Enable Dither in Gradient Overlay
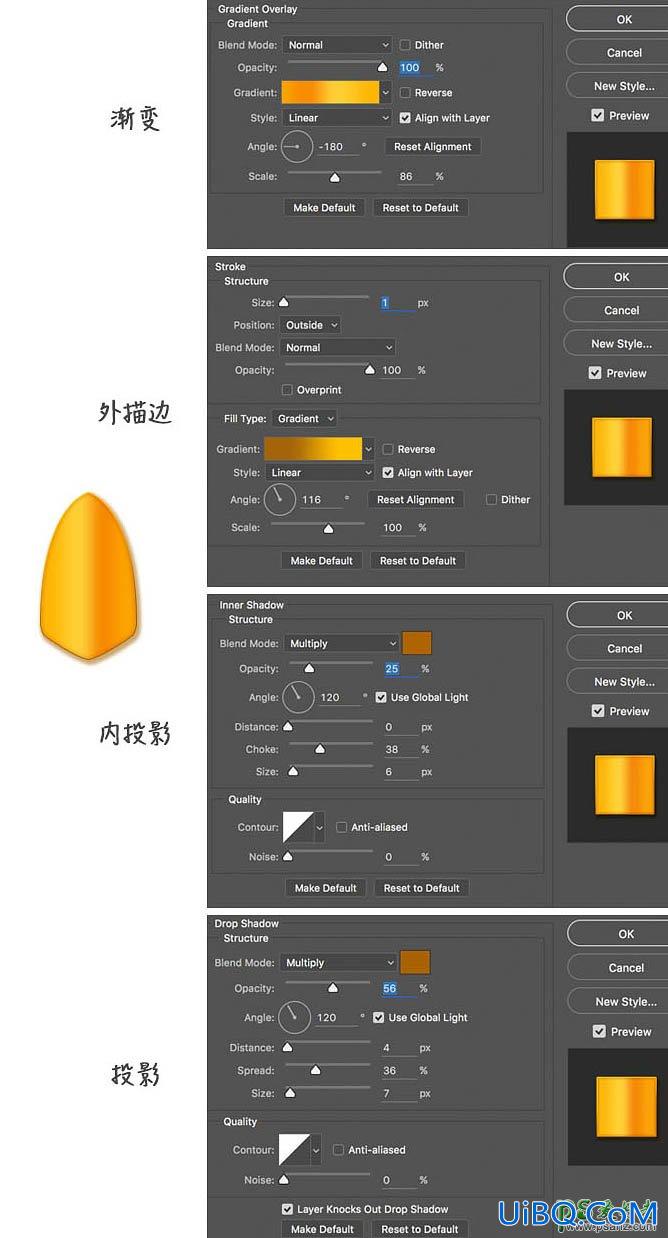 [x=405, y=45]
